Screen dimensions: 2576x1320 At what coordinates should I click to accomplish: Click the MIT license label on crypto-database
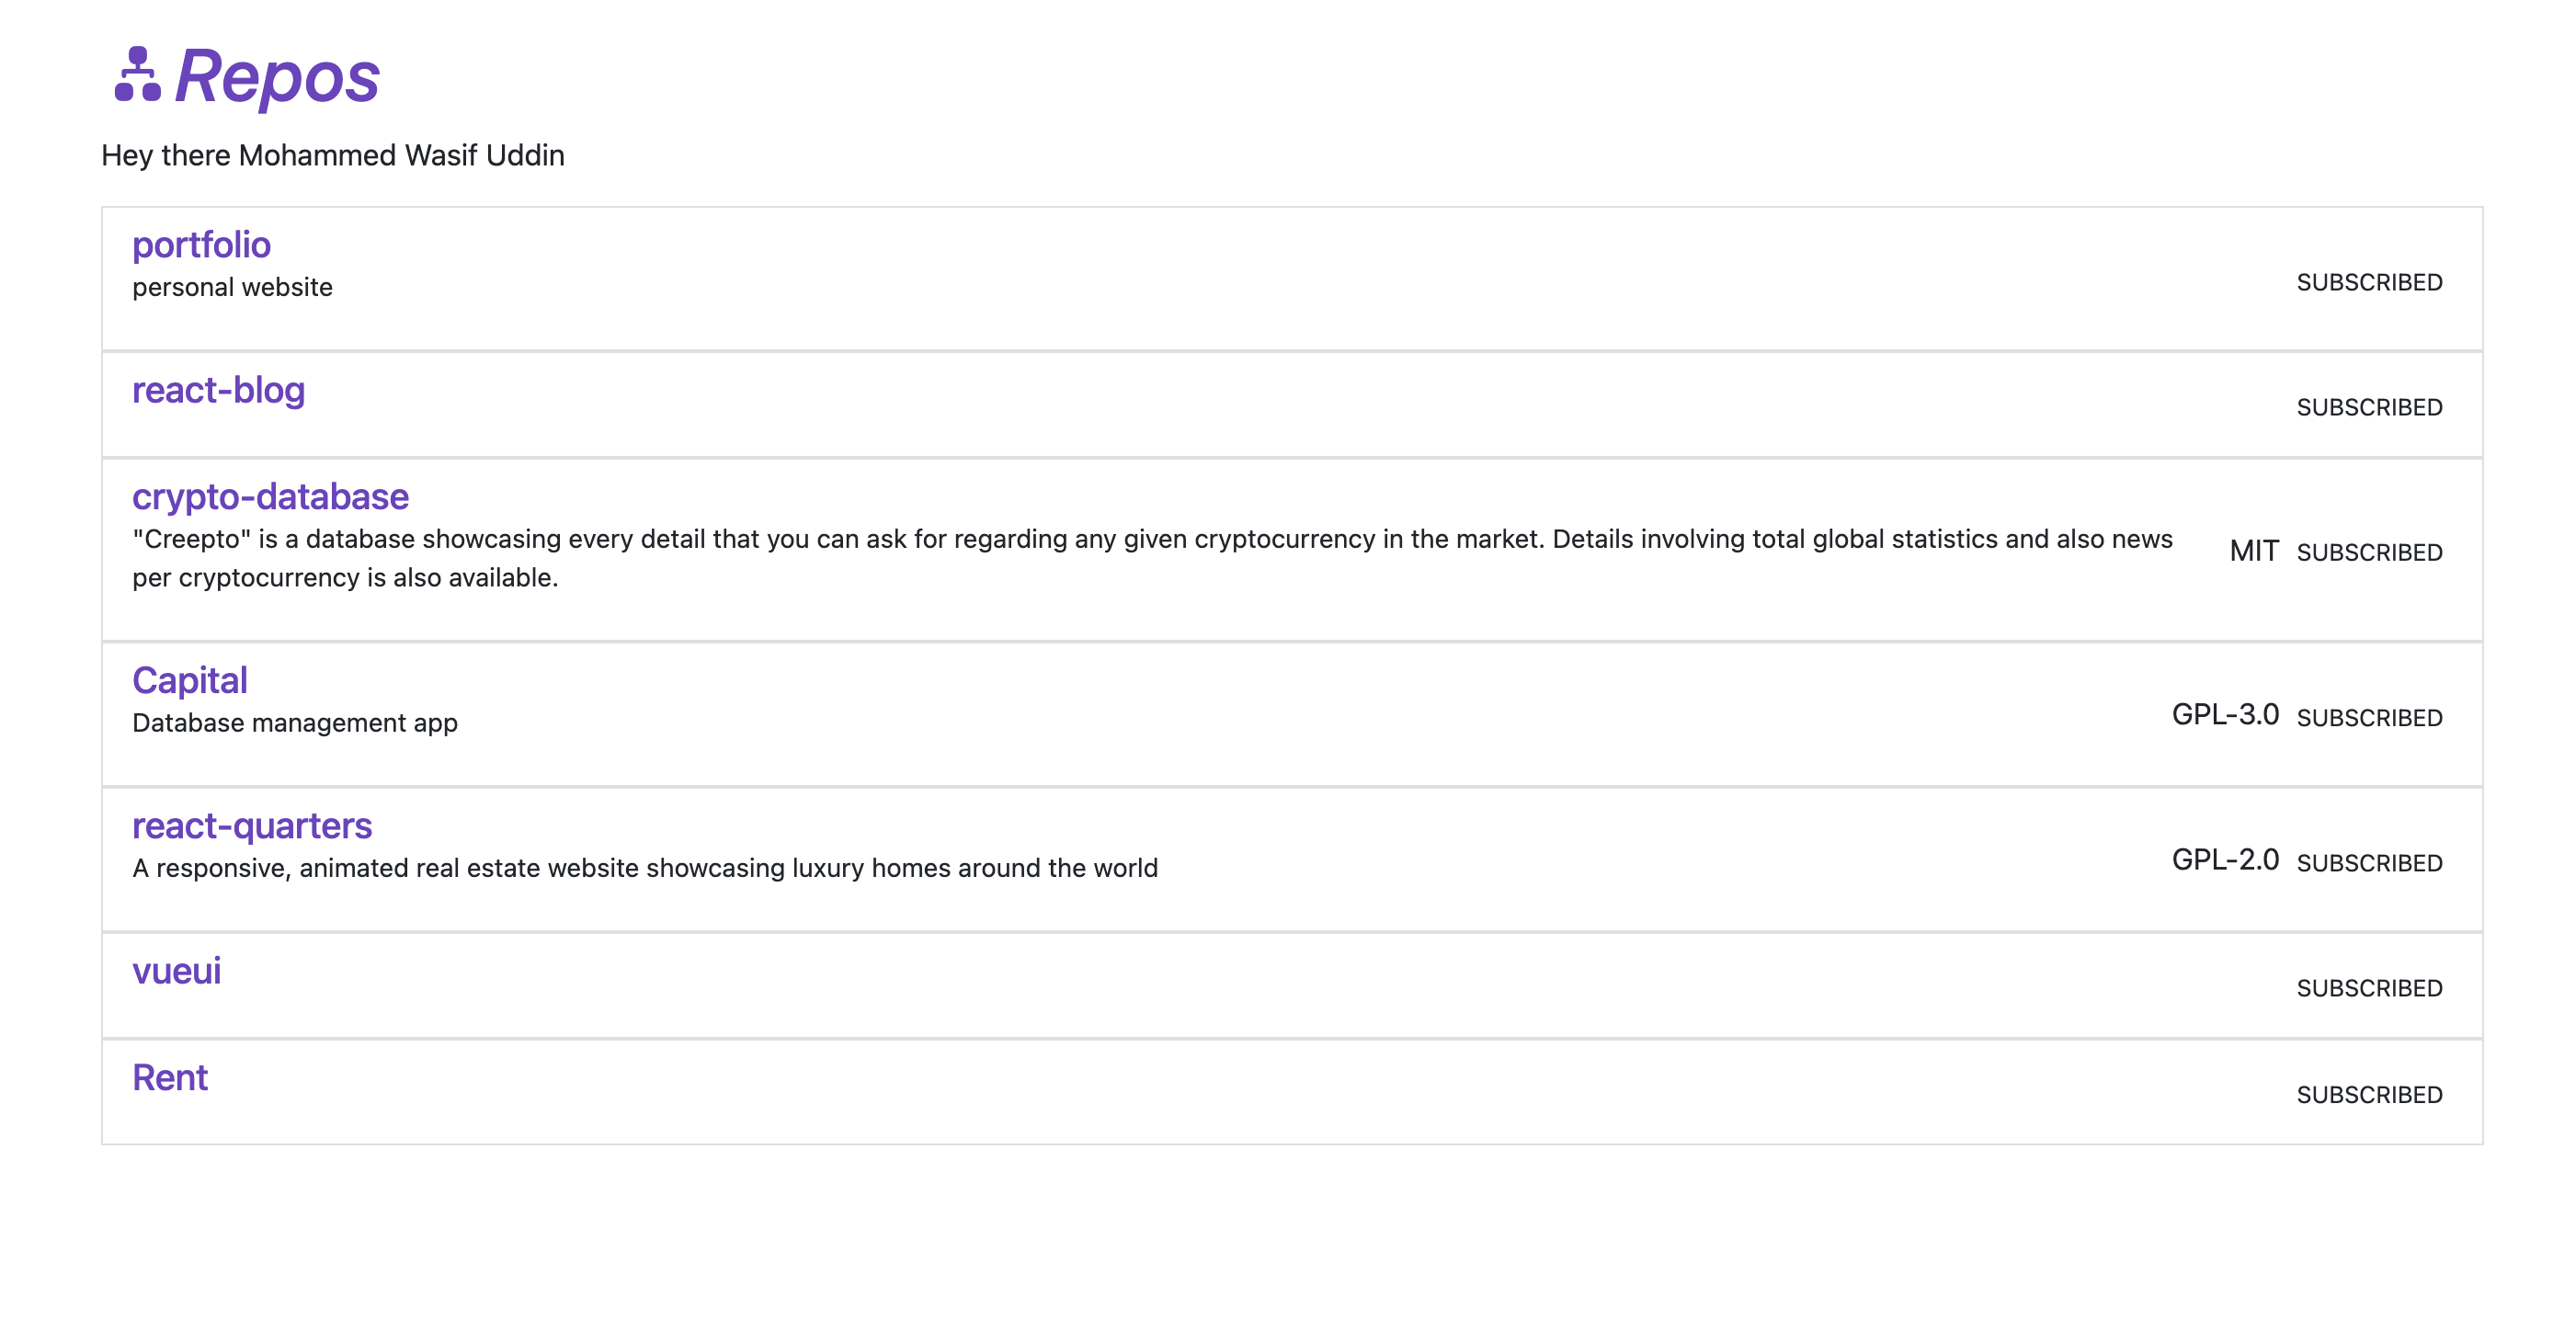pos(2255,550)
